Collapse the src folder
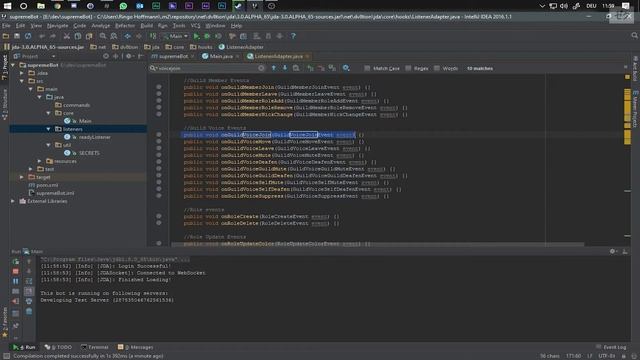Image resolution: width=640 pixels, height=360 pixels. click(22, 81)
